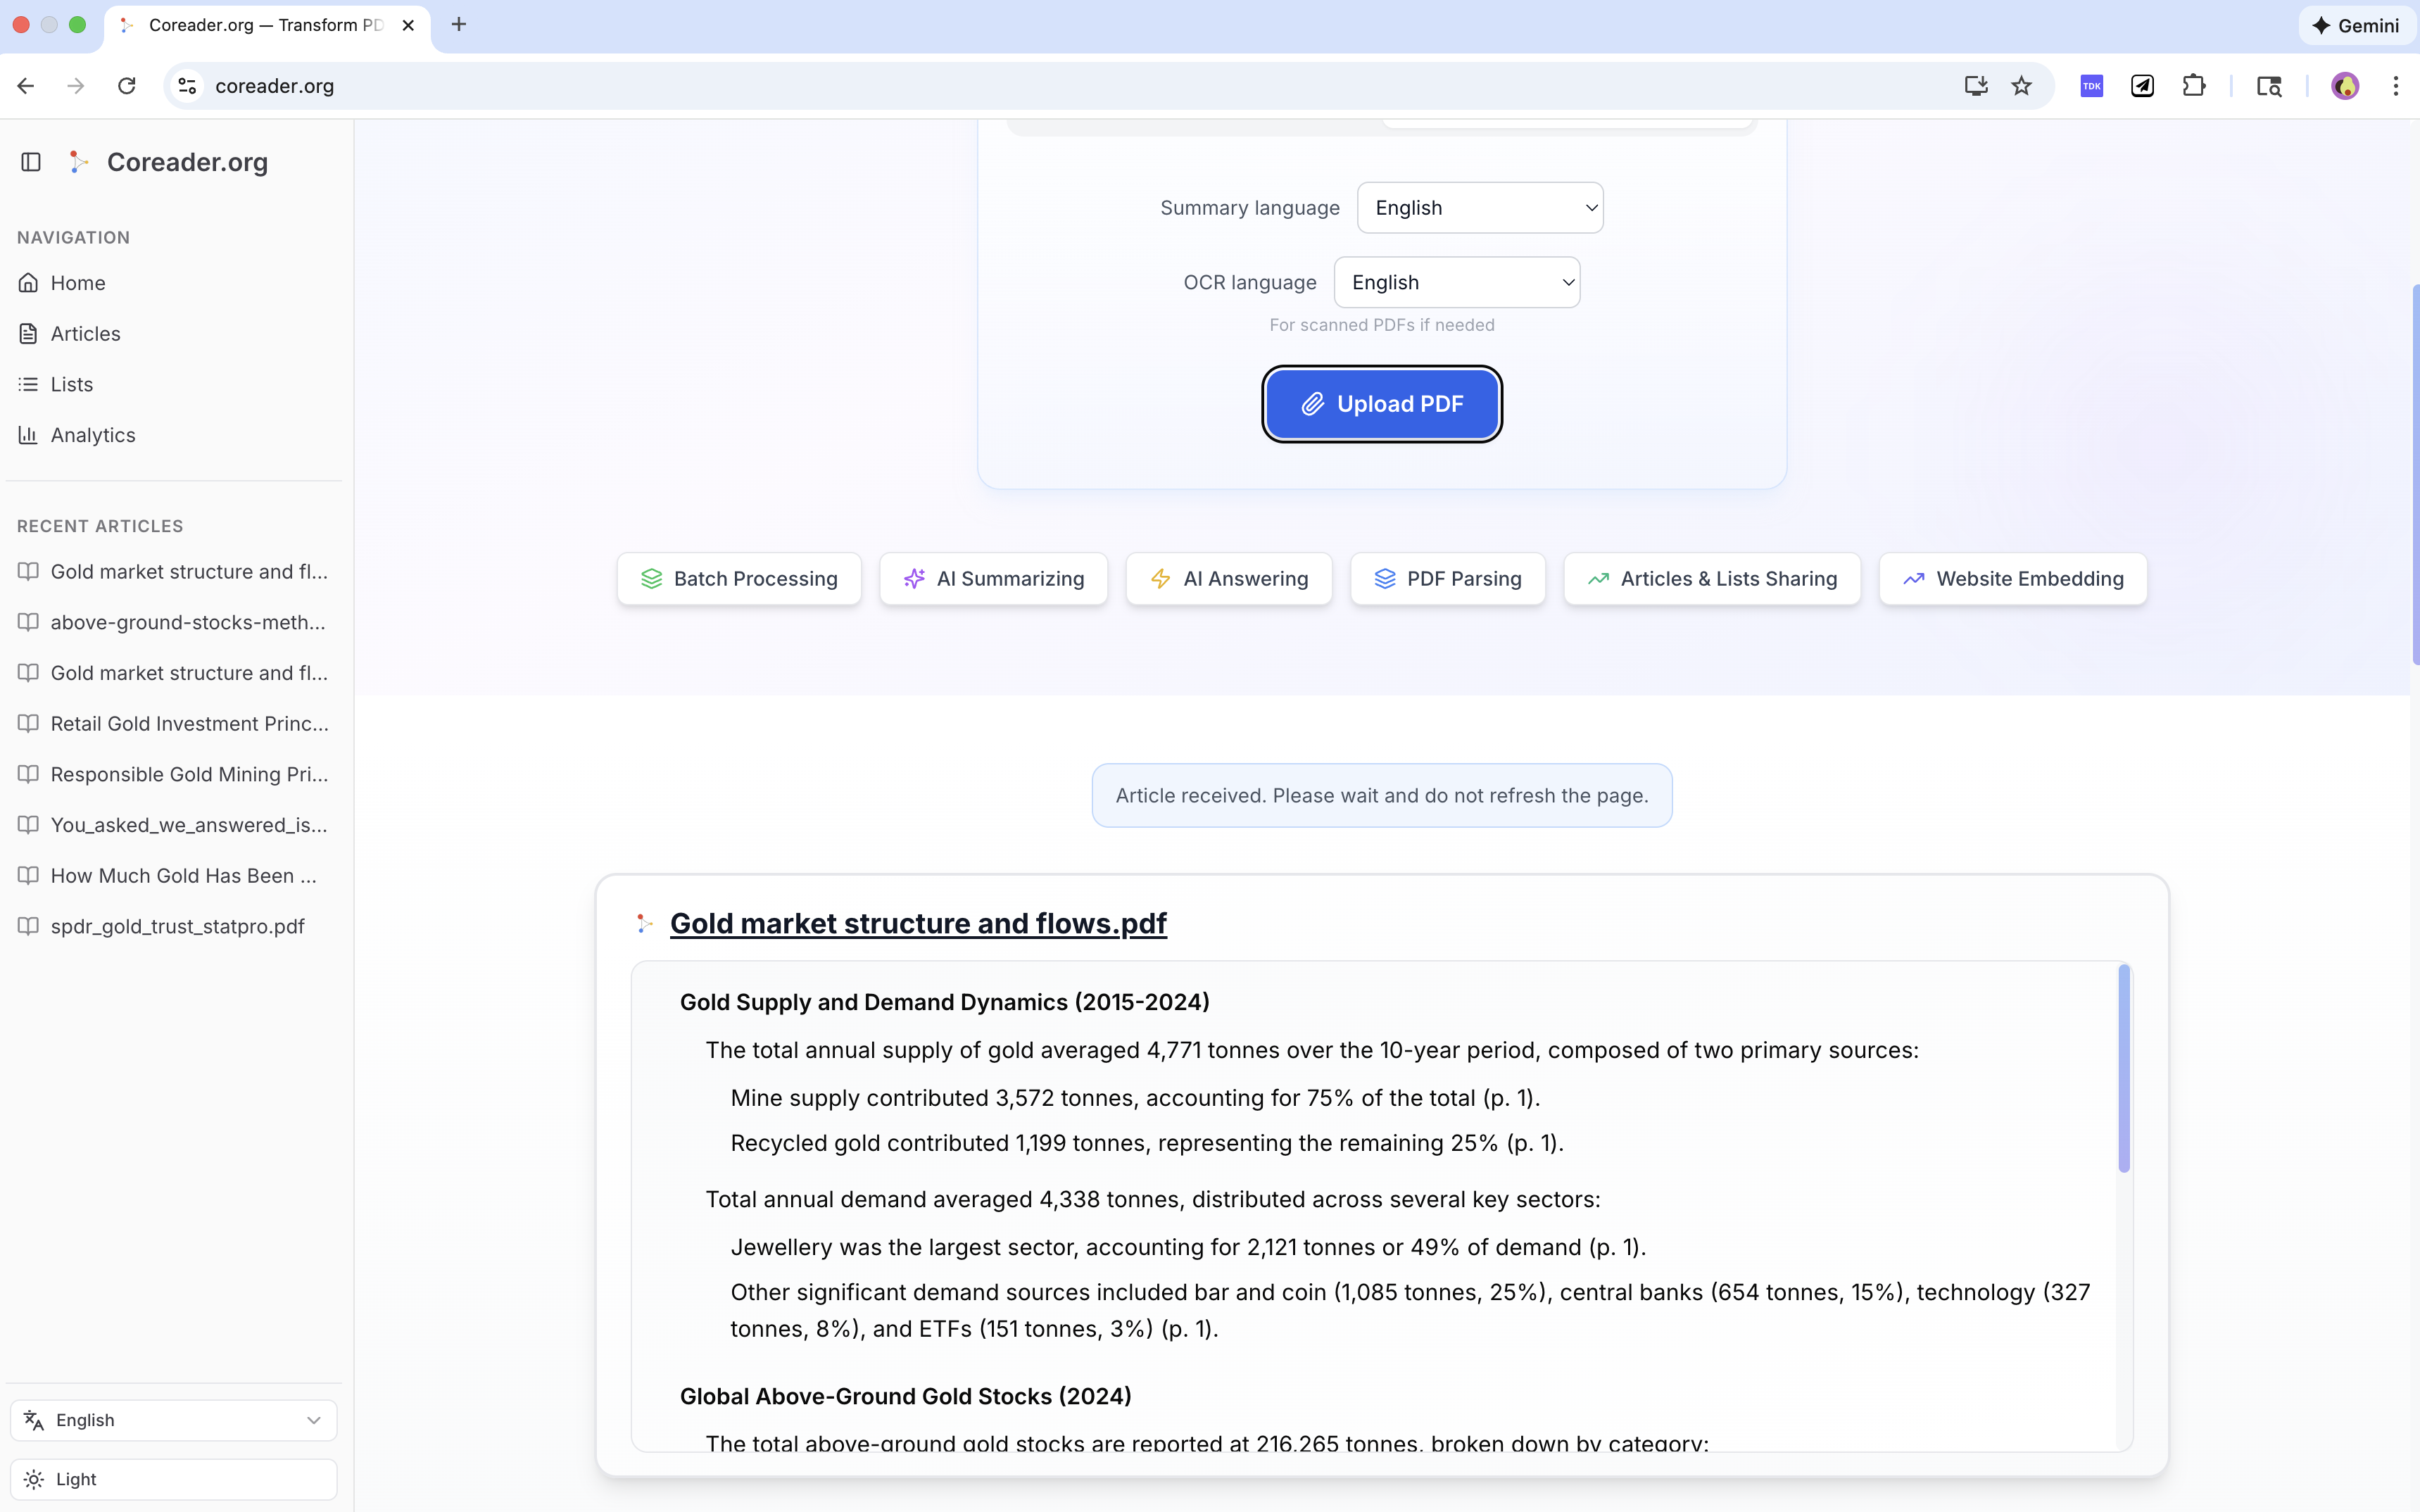Open Articles & Lists Sharing
The height and width of the screenshot is (1512, 2420).
pos(1710,578)
